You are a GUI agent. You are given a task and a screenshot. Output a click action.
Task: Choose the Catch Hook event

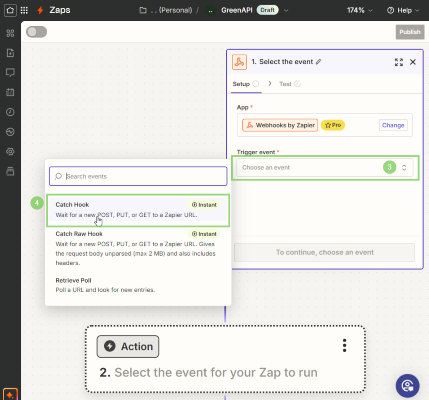click(138, 210)
